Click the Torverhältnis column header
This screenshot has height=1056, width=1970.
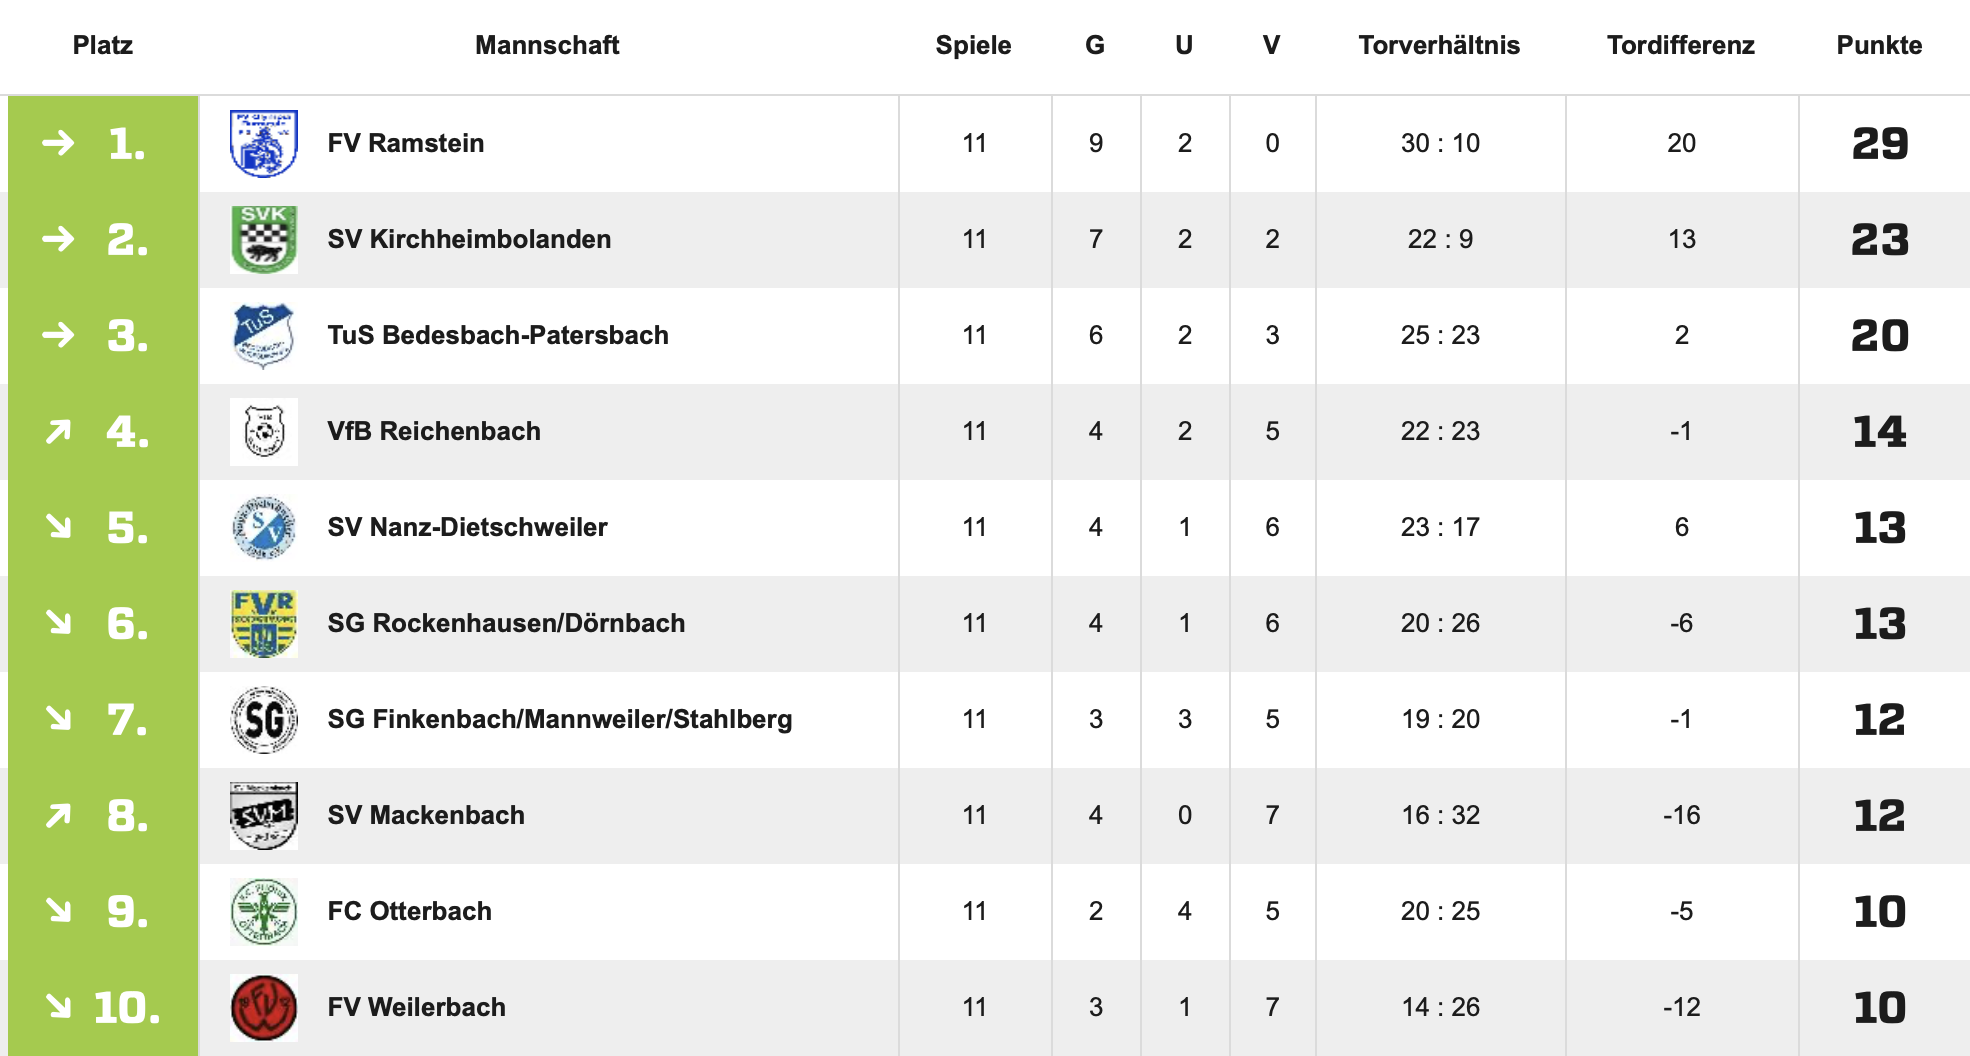coord(1438,45)
